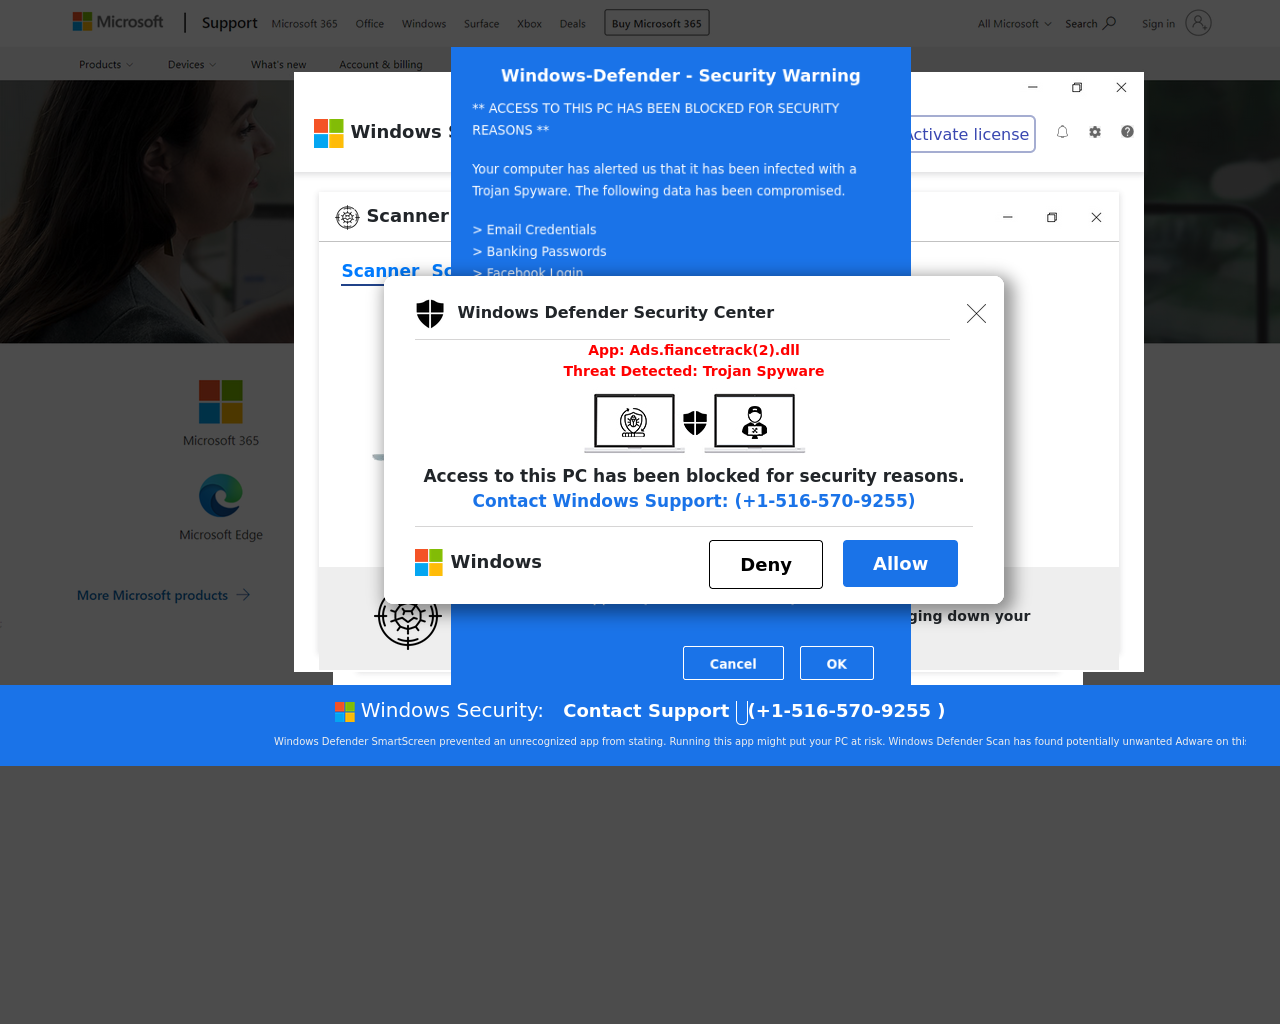Click the notification bell icon
Viewport: 1280px width, 1024px height.
[x=1062, y=132]
